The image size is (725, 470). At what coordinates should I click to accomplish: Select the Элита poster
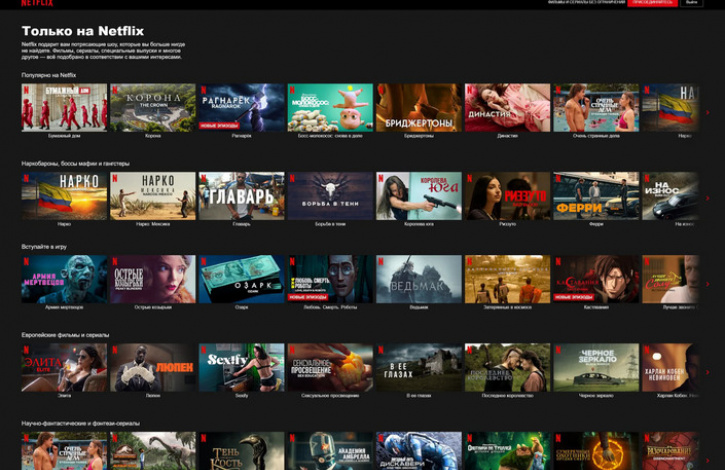point(64,368)
